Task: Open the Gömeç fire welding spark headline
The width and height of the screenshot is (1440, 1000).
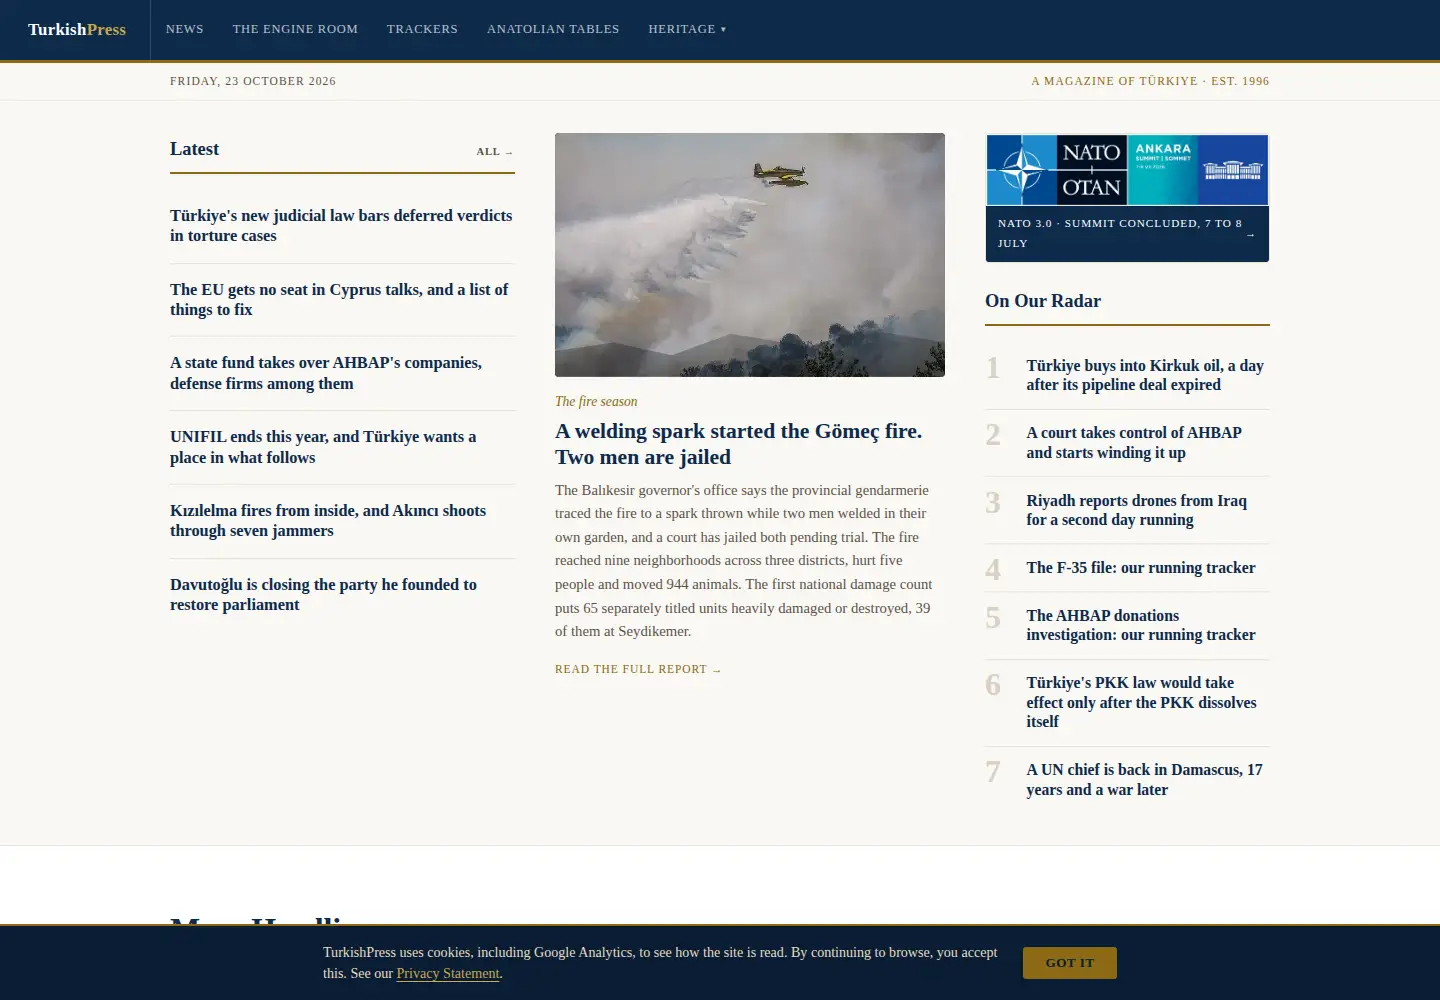Action: tap(739, 444)
